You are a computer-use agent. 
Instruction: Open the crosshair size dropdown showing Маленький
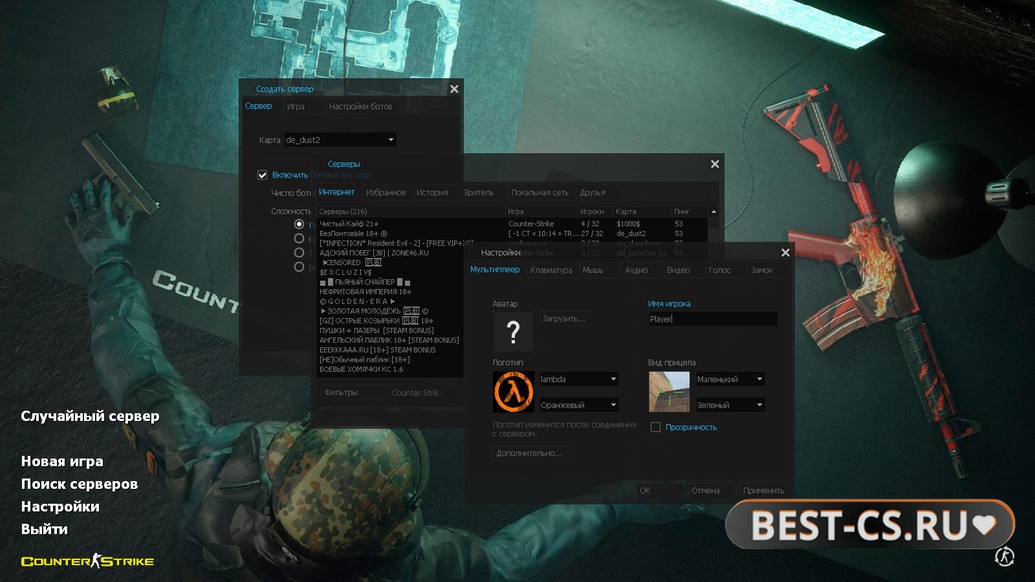(x=729, y=379)
